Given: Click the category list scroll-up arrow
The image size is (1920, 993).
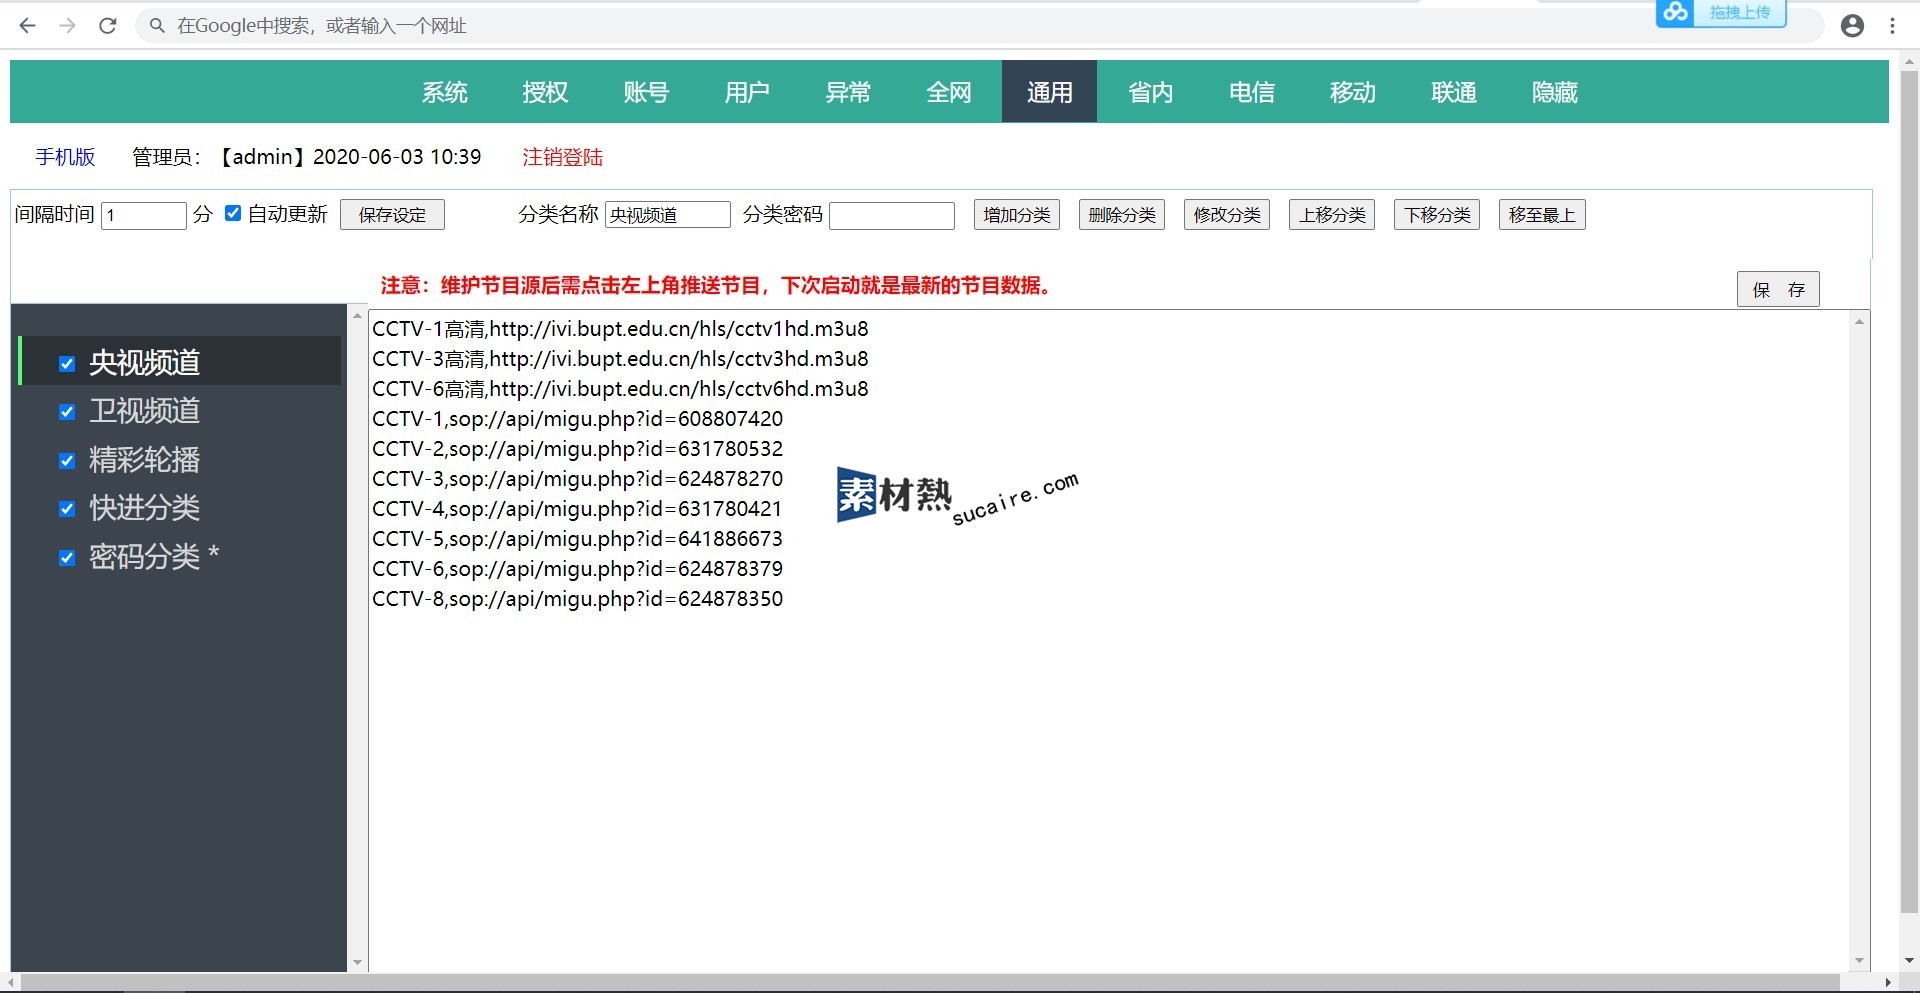Looking at the screenshot, I should click(x=357, y=316).
